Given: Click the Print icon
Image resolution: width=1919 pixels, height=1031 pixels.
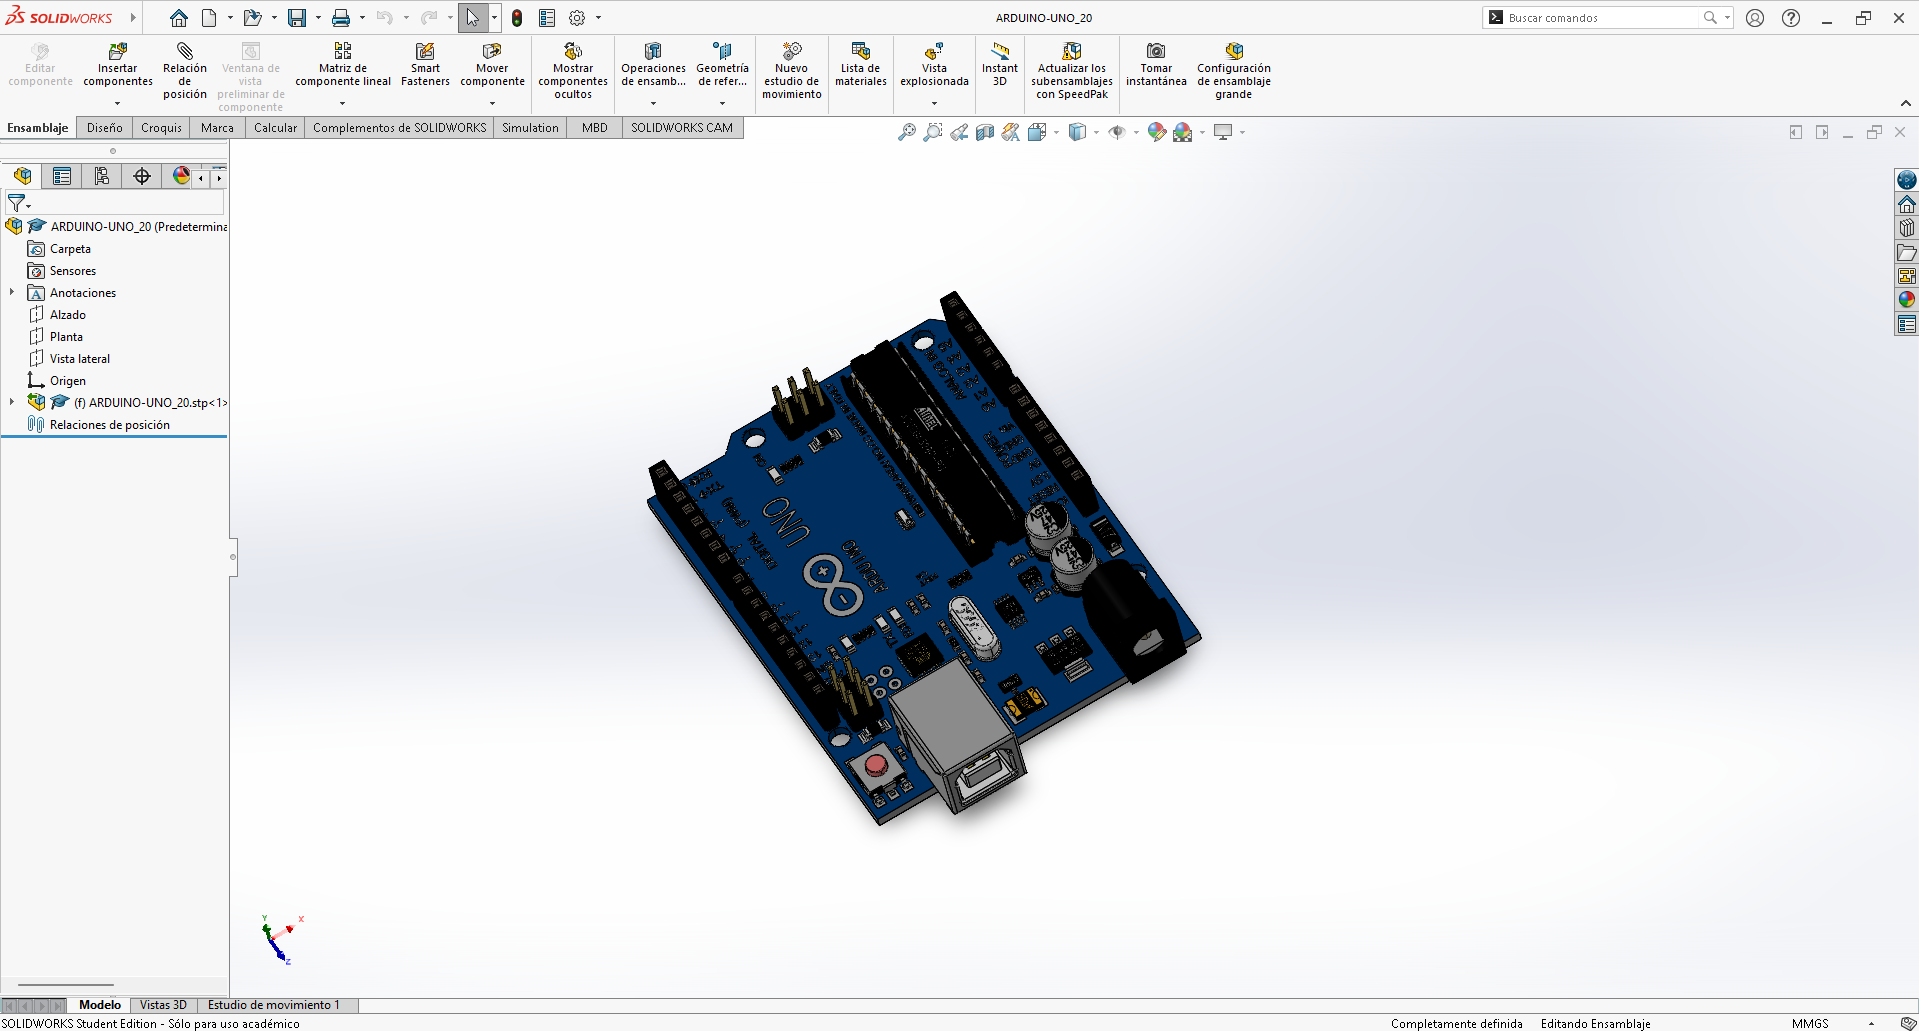Looking at the screenshot, I should (341, 18).
